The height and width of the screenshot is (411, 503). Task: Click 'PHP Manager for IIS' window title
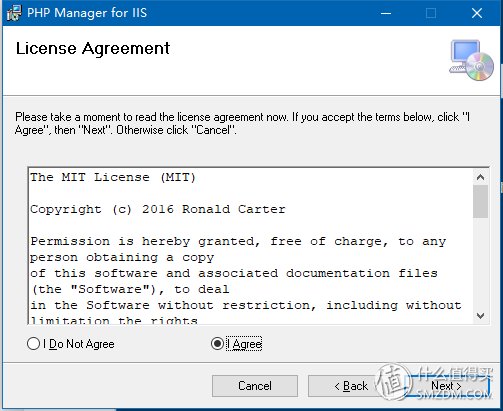87,13
